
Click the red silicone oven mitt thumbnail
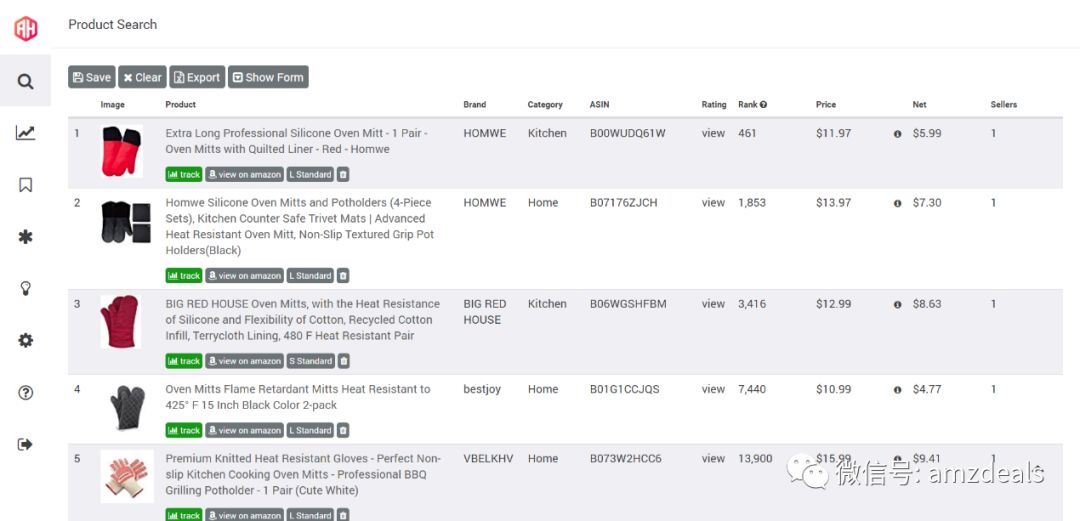121,151
